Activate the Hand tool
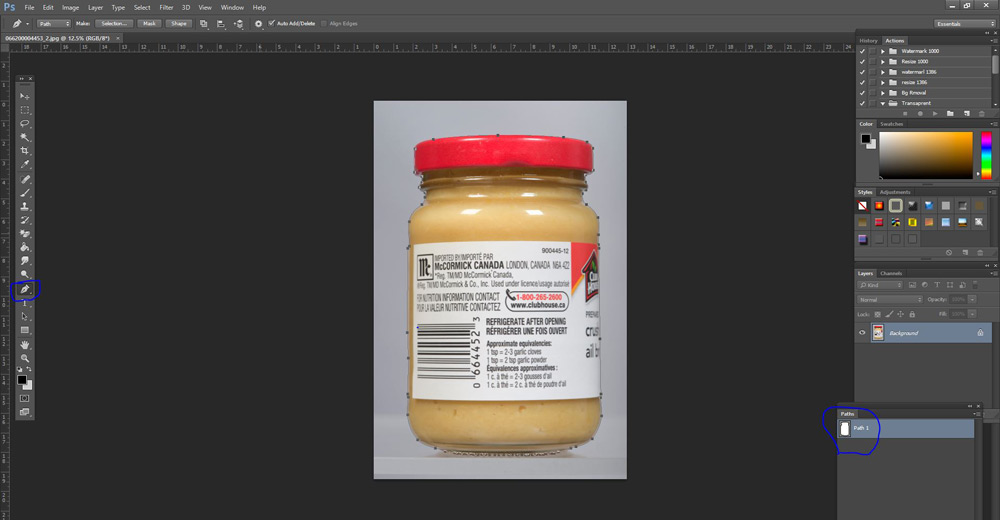The image size is (1000, 520). [25, 345]
